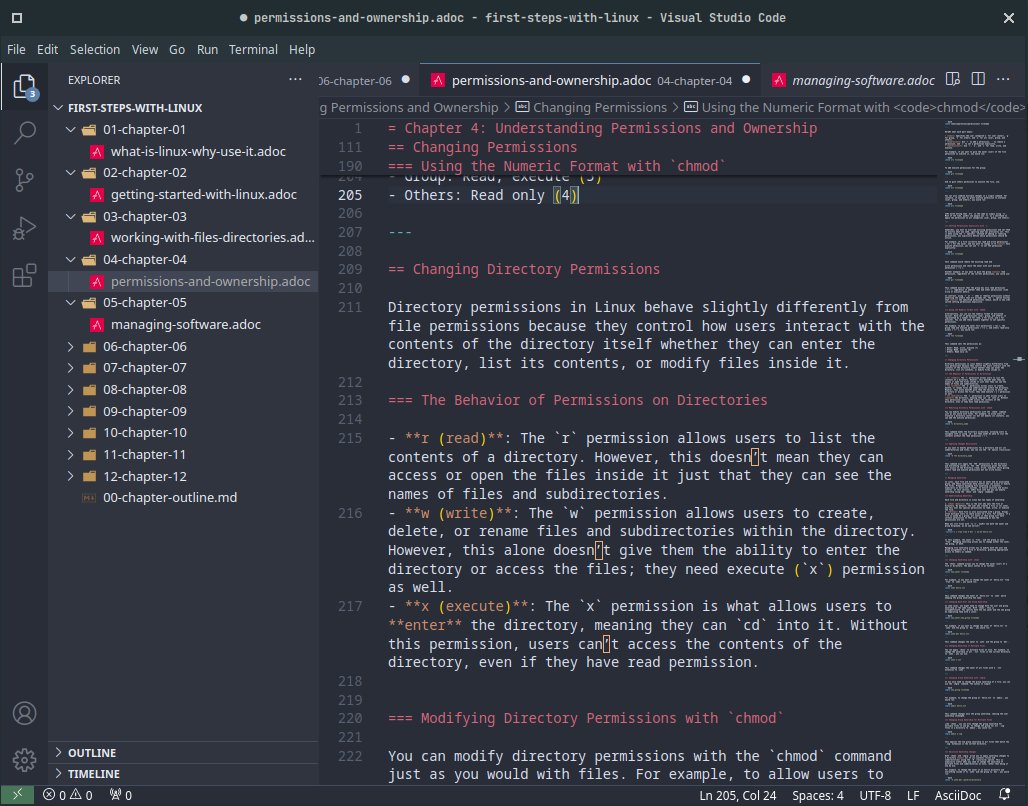The image size is (1028, 806).
Task: Open editor More Actions ellipsis
Action: point(1003,79)
